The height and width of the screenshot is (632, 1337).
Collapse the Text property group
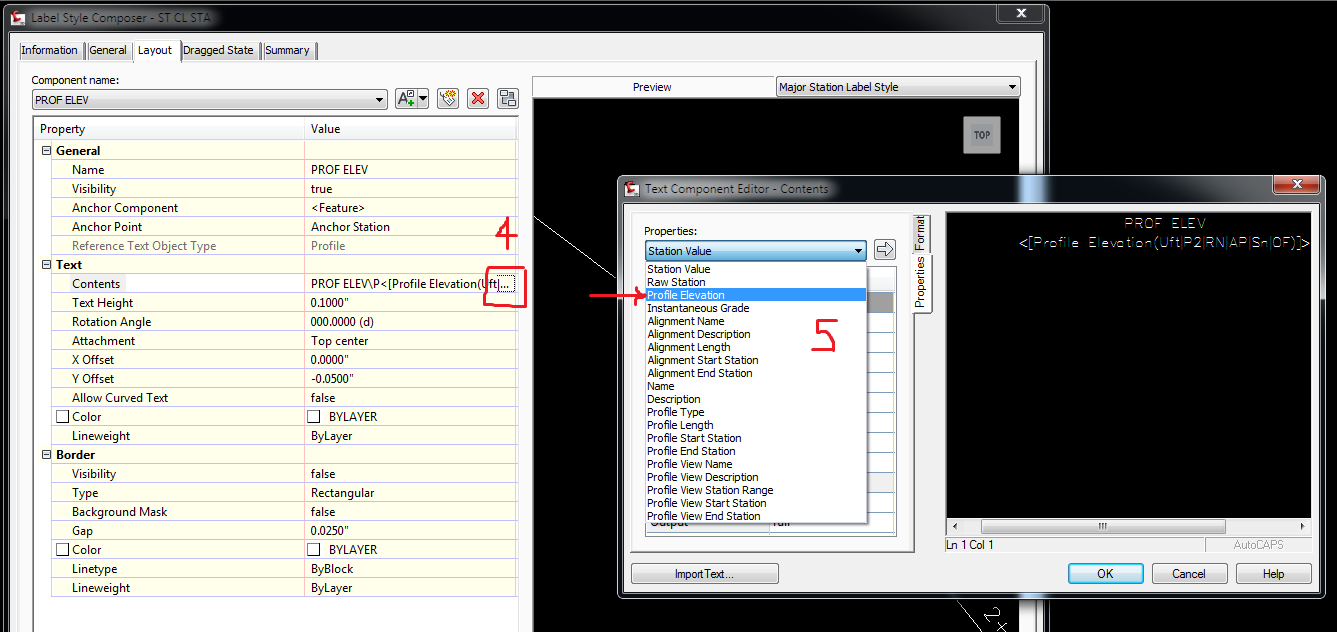(x=45, y=265)
